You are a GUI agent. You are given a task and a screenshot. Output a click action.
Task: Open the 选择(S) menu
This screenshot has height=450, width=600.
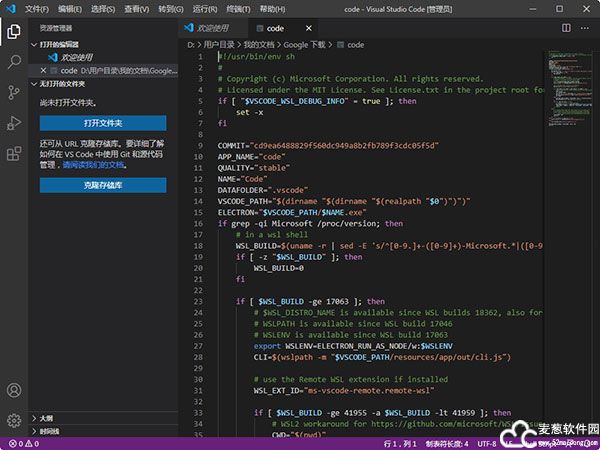click(103, 9)
